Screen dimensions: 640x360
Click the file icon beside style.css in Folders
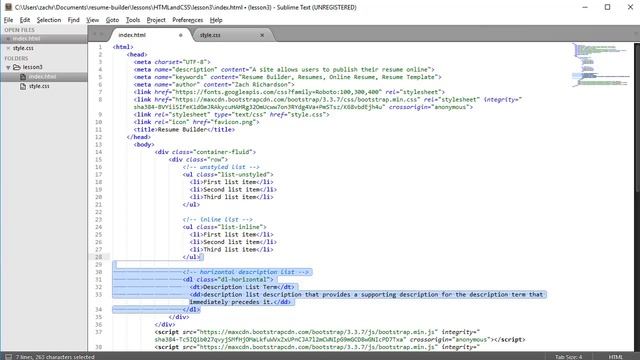pyautogui.click(x=23, y=86)
